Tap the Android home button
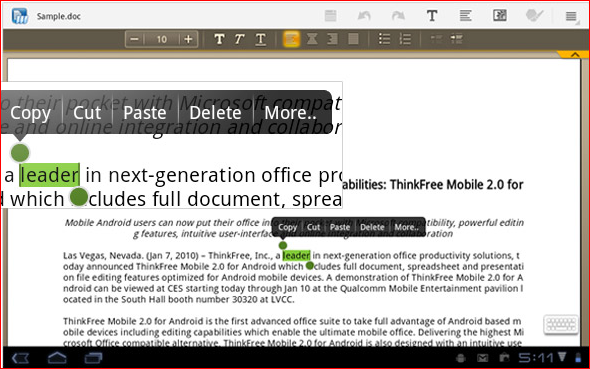 [x=57, y=358]
